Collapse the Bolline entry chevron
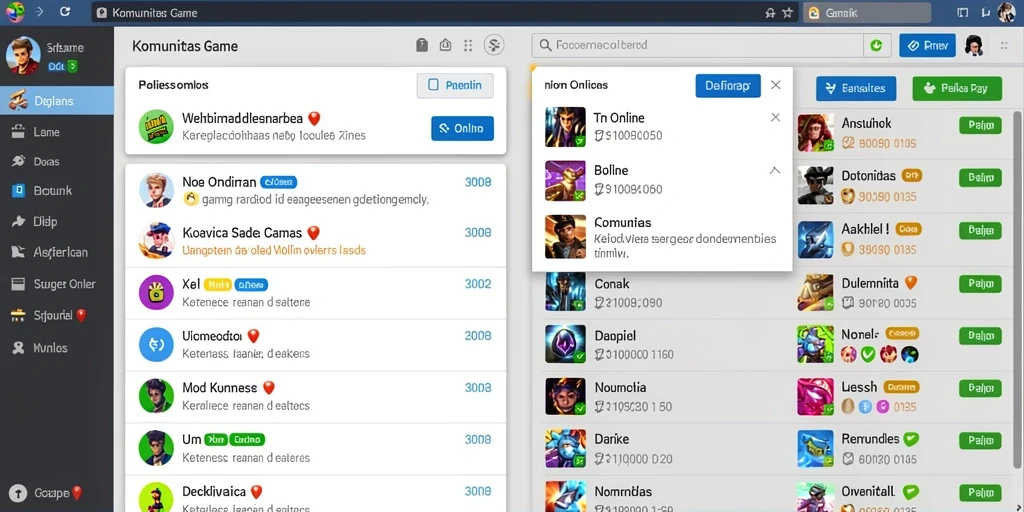 coord(775,170)
